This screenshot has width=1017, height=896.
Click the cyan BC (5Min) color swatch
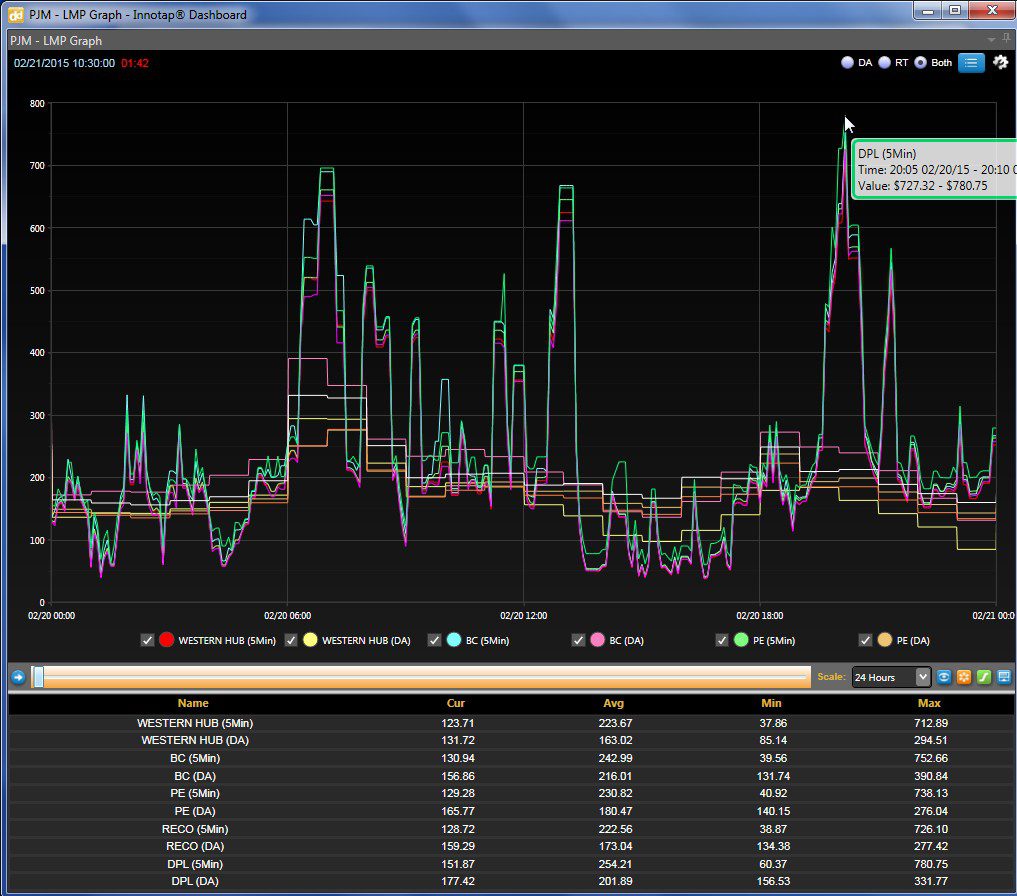[x=454, y=640]
